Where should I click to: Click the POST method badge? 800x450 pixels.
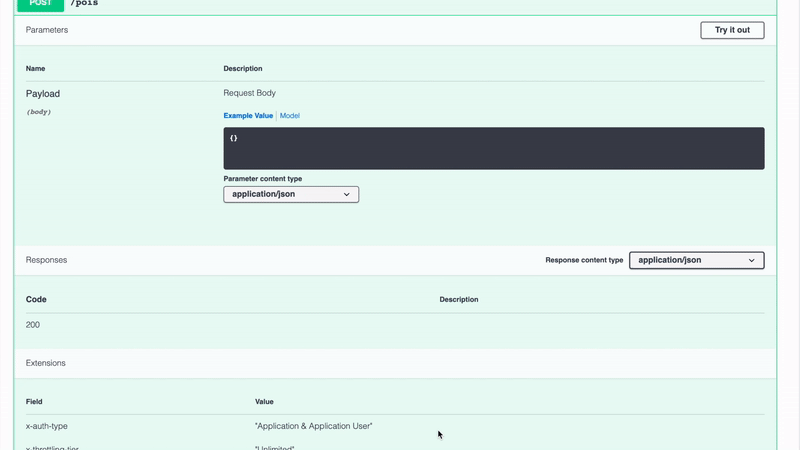[40, 4]
